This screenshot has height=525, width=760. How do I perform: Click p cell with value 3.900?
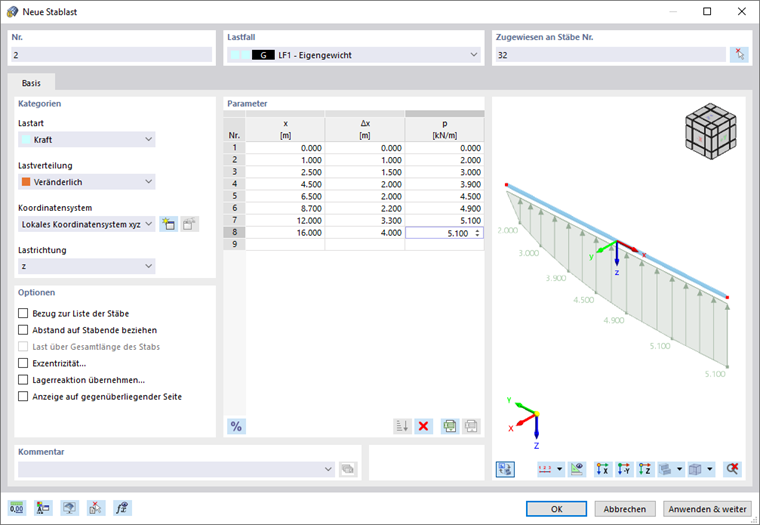click(444, 184)
